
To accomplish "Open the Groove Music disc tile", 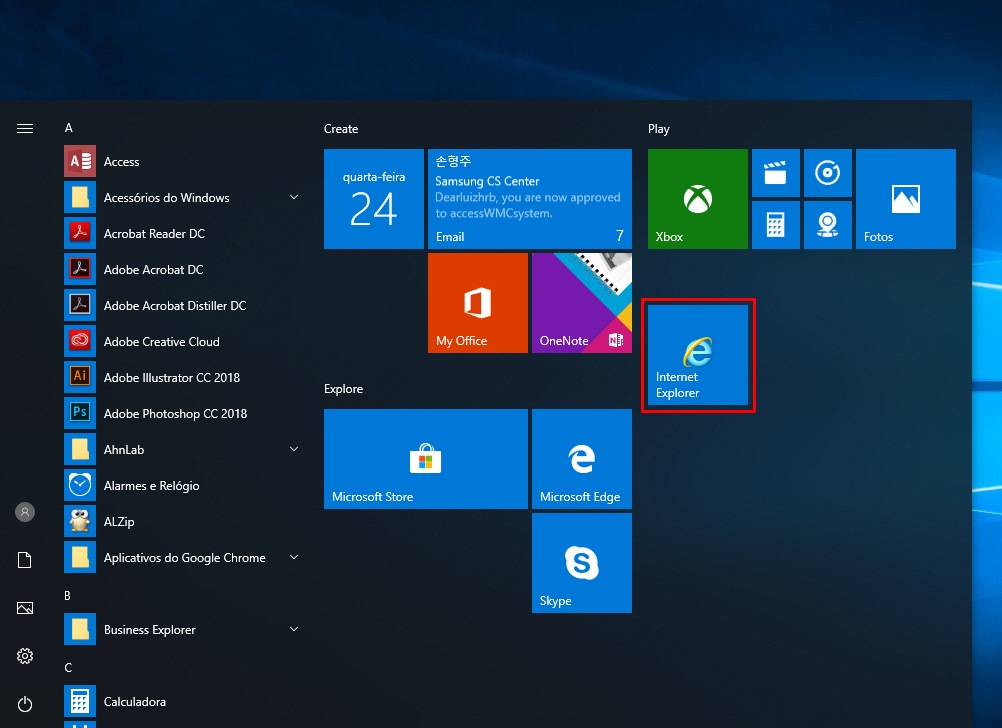I will tap(828, 173).
